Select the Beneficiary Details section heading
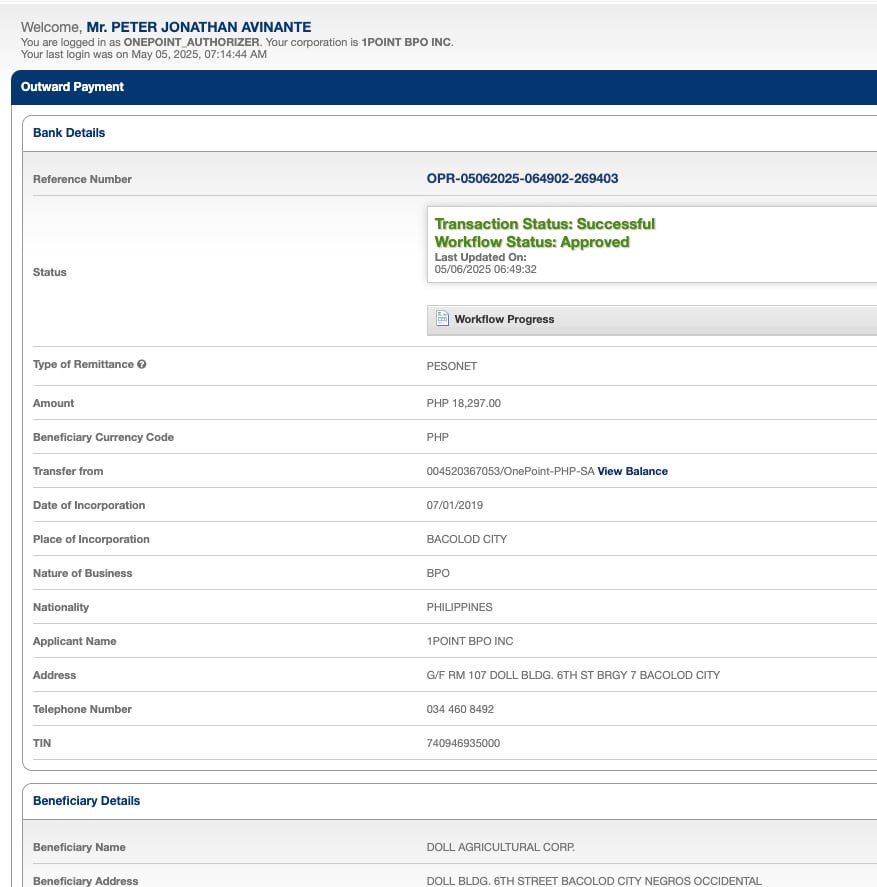This screenshot has height=887, width=877. point(86,801)
